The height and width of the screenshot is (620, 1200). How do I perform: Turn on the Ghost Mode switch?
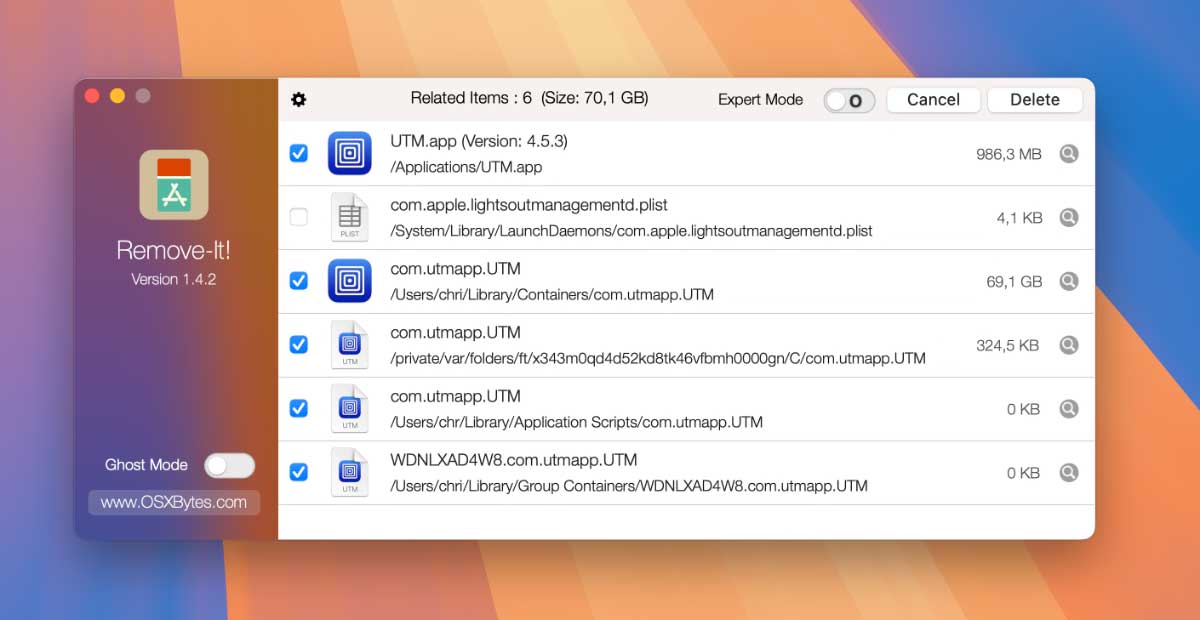pos(229,465)
